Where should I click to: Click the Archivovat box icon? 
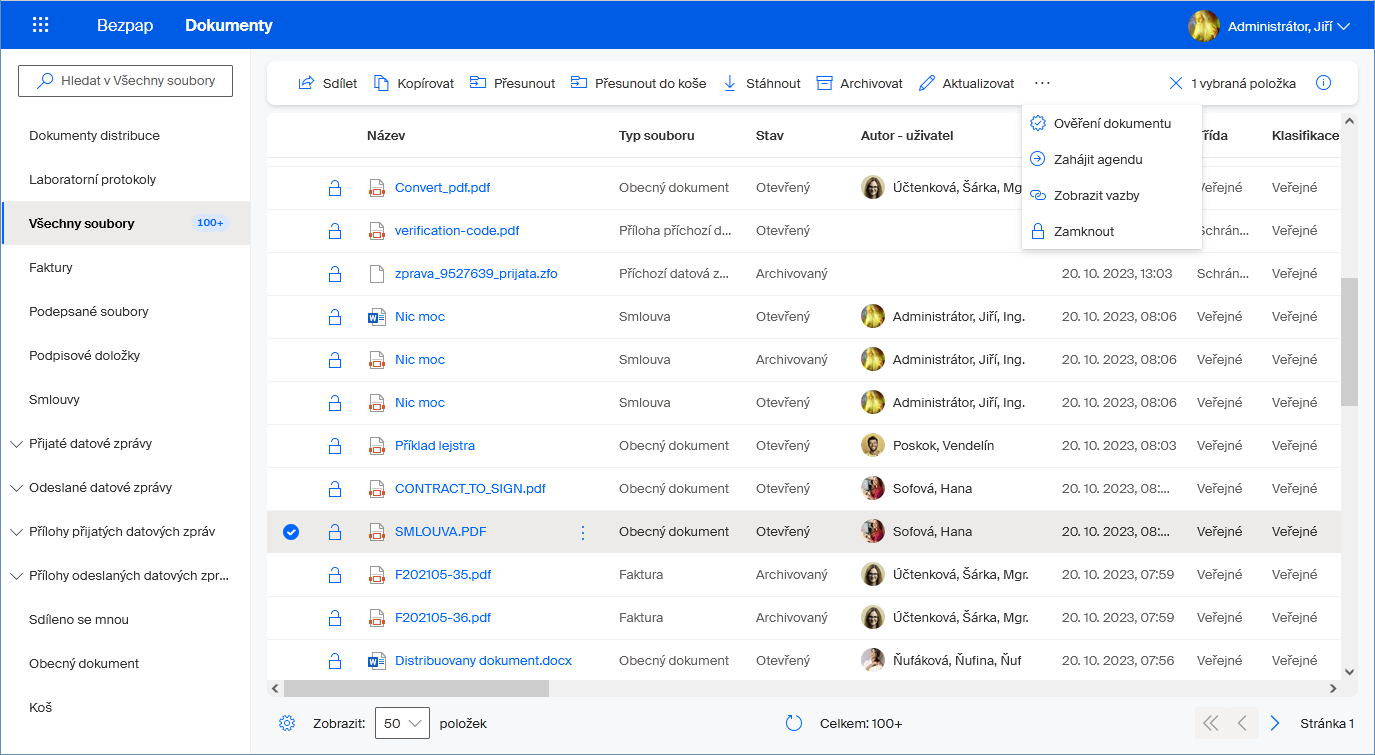(824, 83)
